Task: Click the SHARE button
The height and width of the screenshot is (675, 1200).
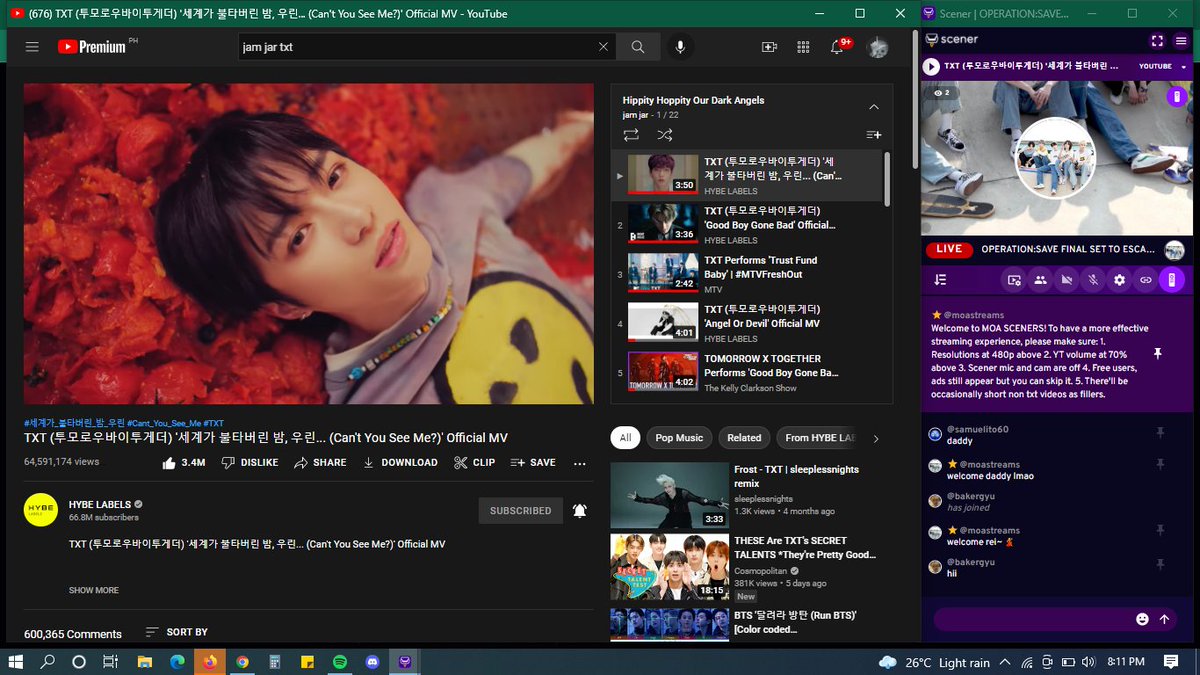Action: pos(320,463)
